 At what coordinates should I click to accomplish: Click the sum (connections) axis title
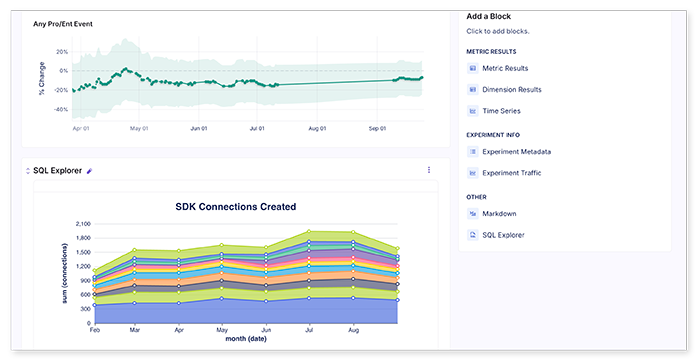coord(65,274)
